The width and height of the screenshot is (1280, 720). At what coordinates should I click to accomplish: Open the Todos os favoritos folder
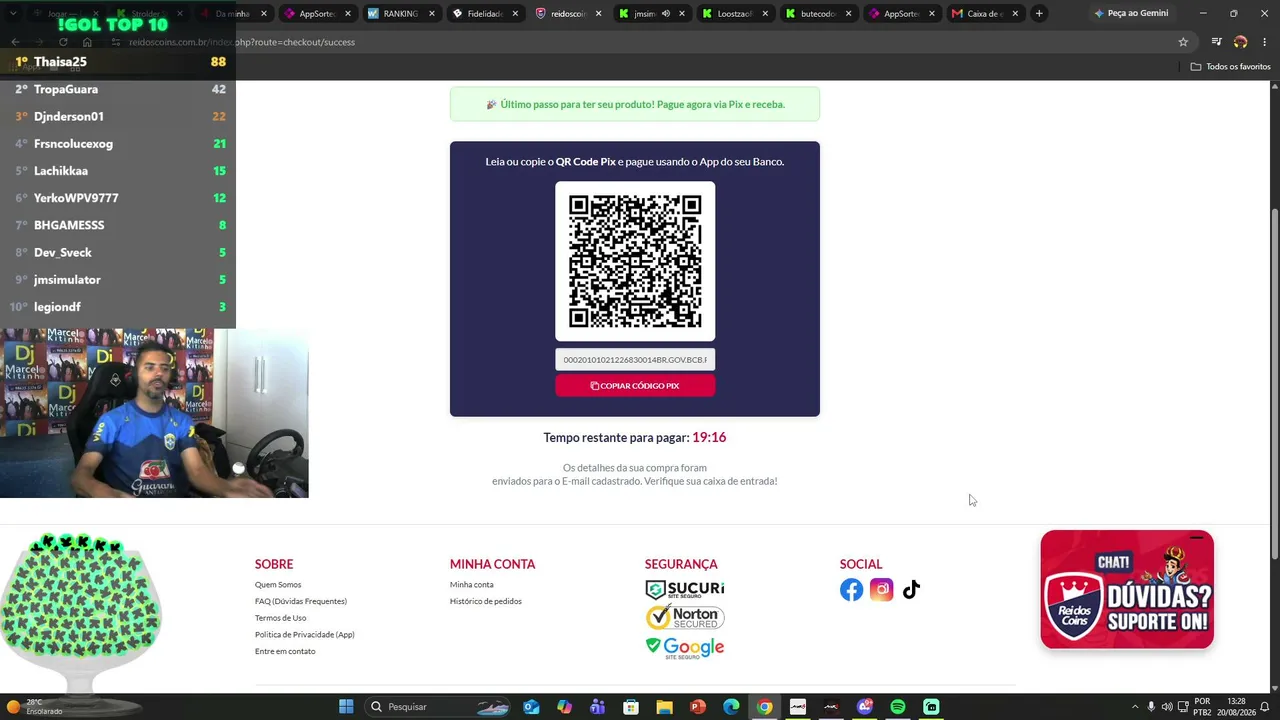tap(1230, 67)
